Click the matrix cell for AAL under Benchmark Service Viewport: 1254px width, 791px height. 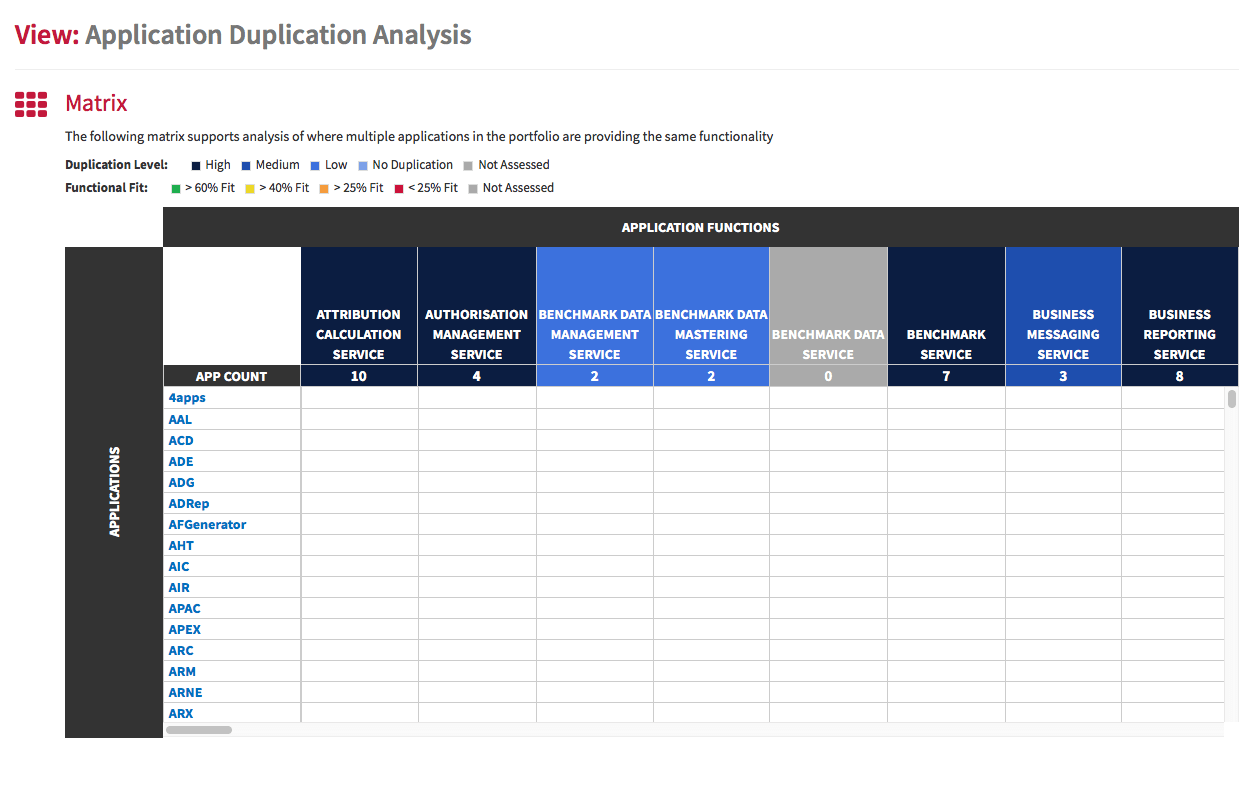(x=946, y=419)
